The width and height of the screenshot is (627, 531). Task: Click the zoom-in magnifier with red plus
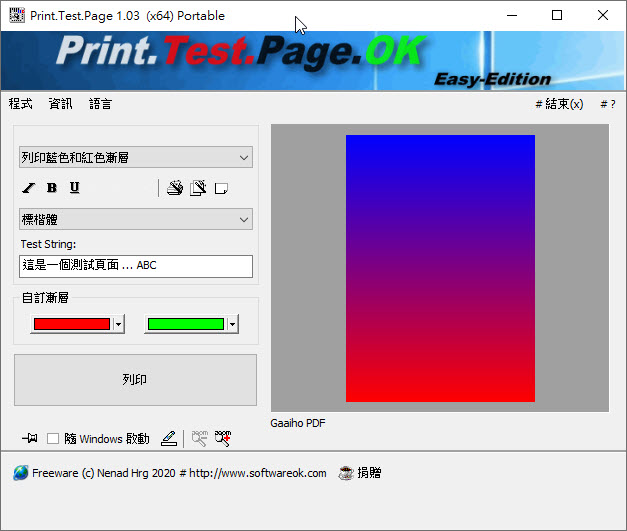pos(223,438)
